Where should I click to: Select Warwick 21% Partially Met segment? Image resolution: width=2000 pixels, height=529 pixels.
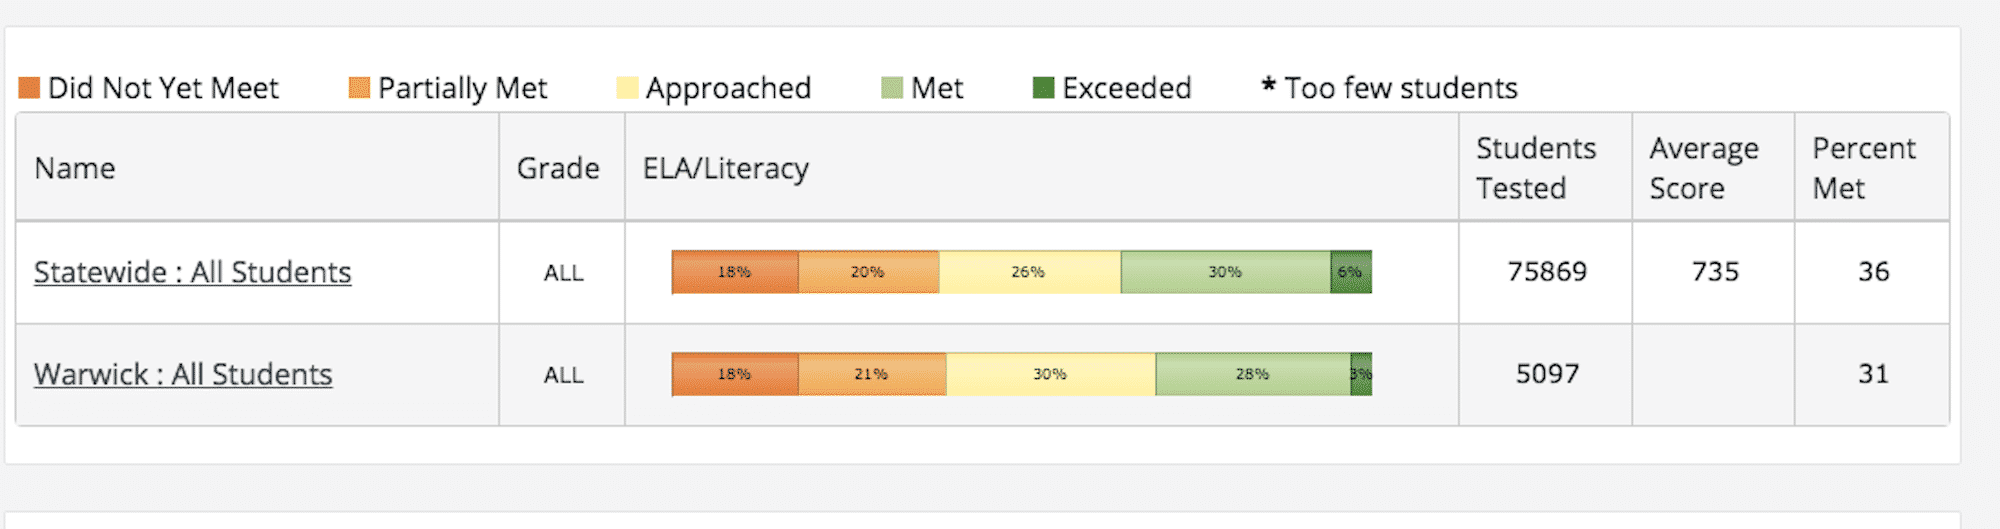pyautogui.click(x=871, y=374)
